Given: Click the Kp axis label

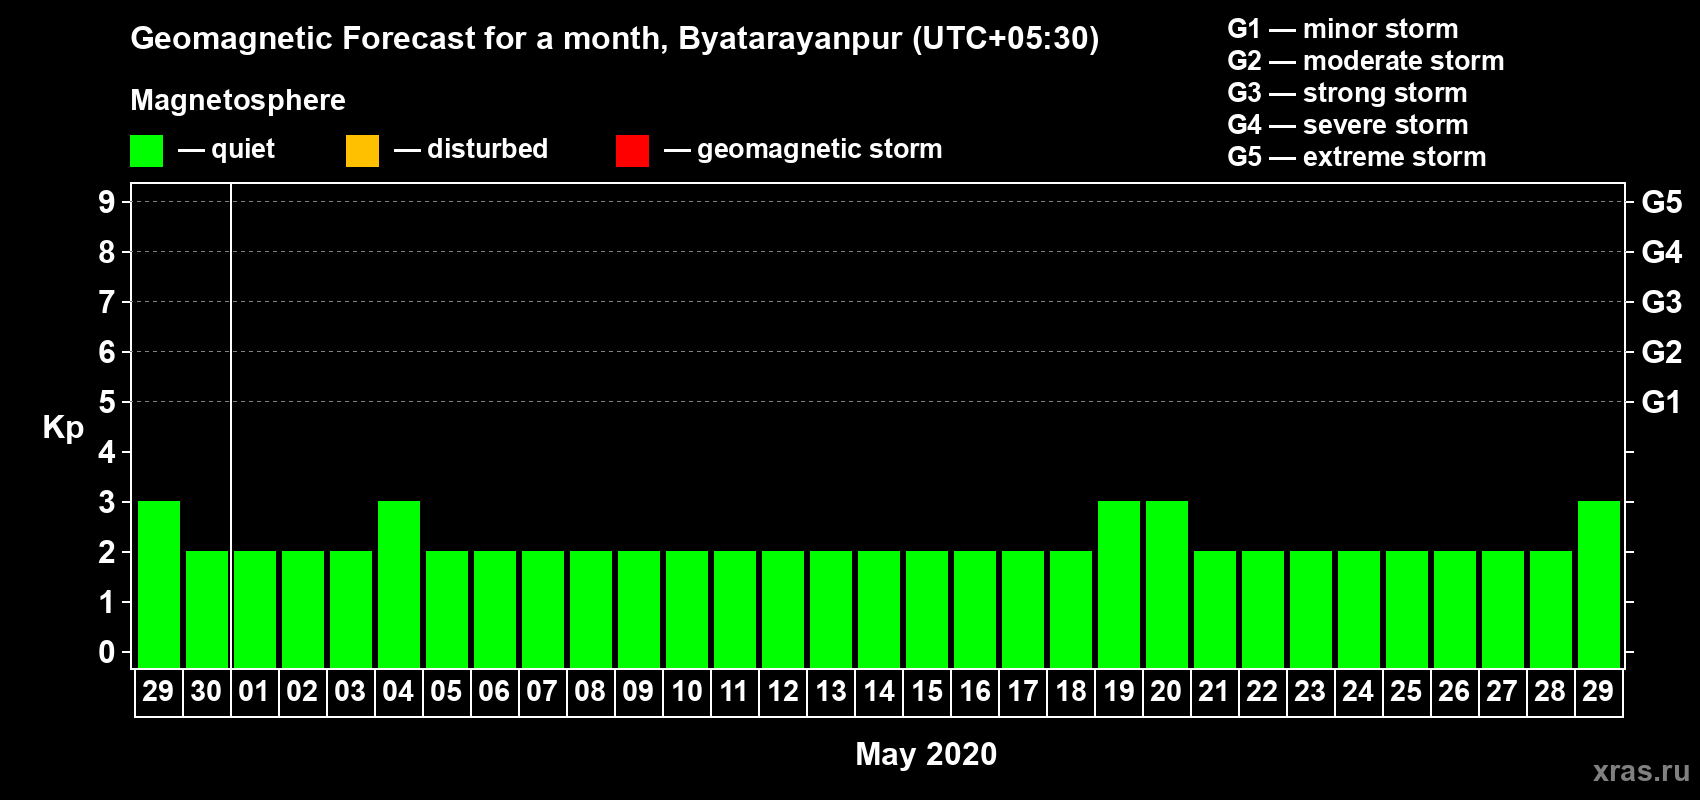Looking at the screenshot, I should tap(63, 428).
